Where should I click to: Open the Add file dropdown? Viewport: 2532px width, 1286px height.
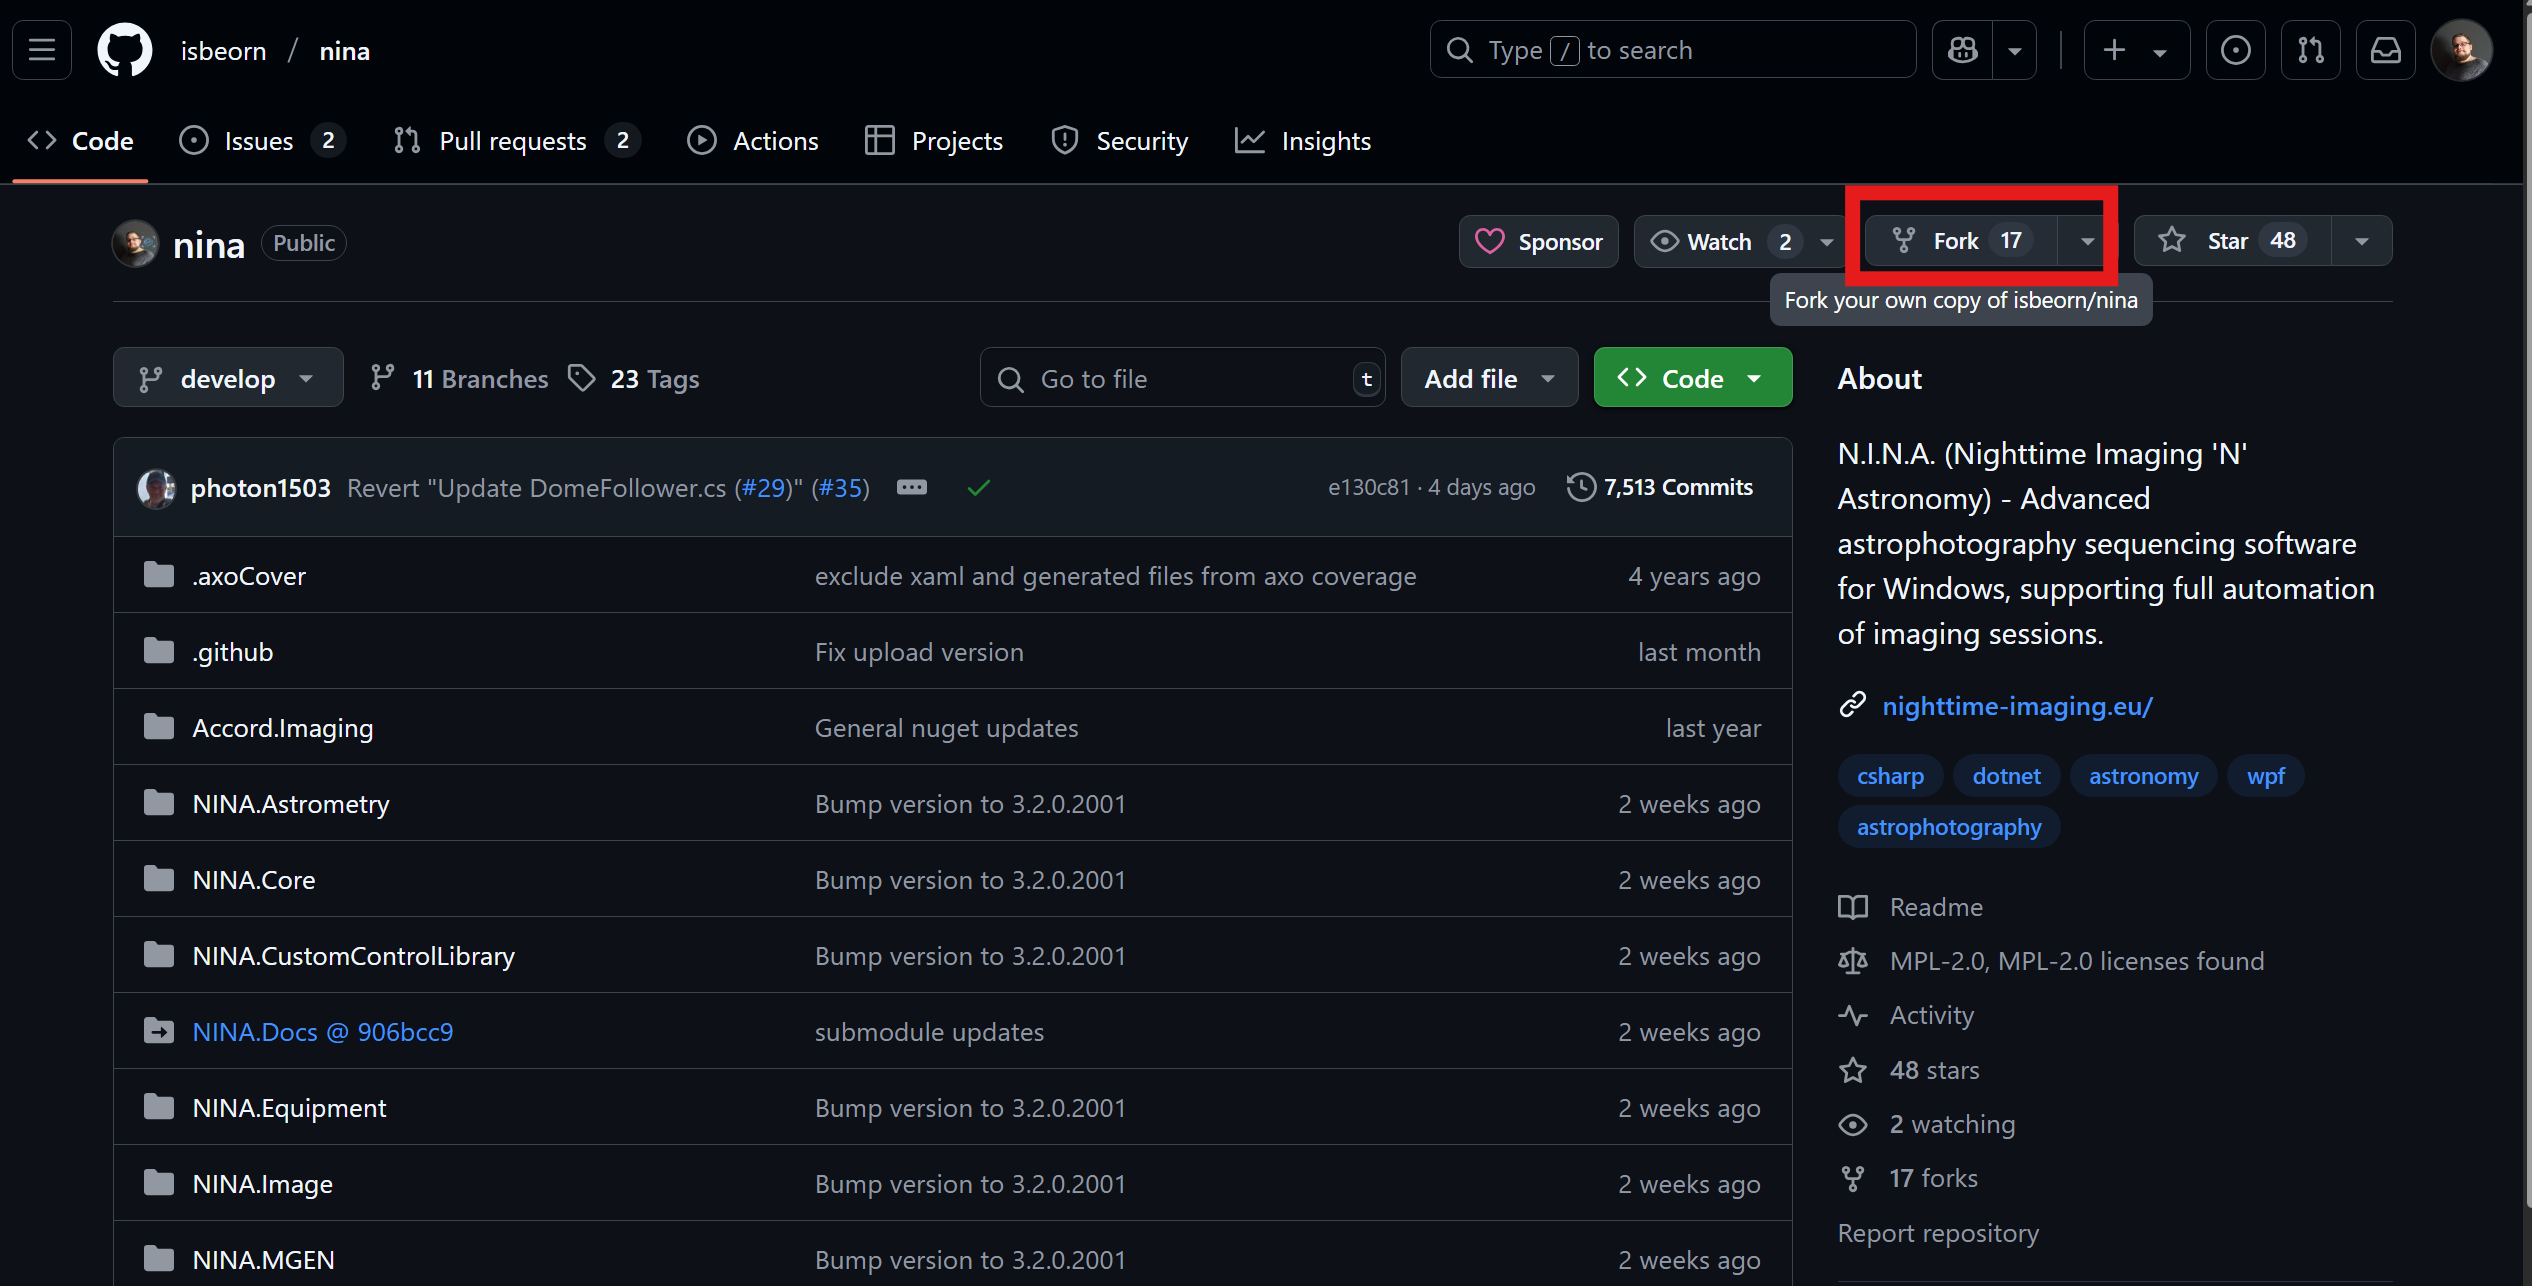click(x=1489, y=378)
